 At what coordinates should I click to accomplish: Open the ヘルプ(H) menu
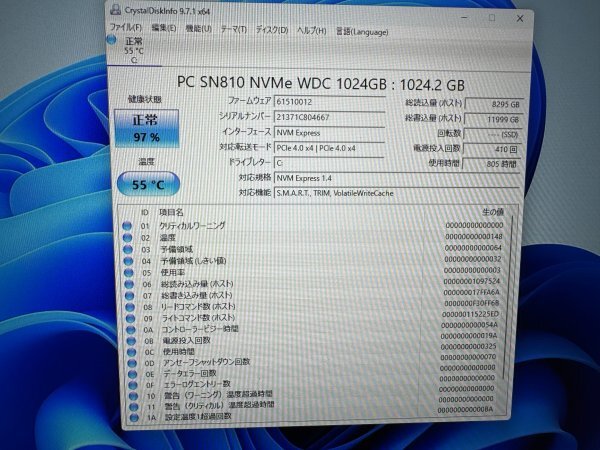point(312,31)
